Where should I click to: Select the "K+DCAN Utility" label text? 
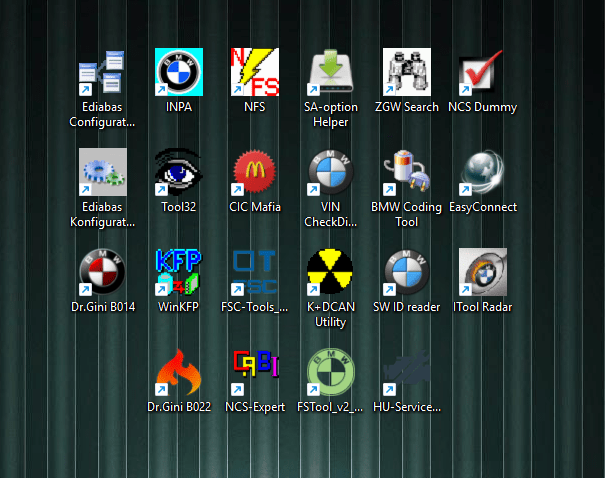(331, 314)
